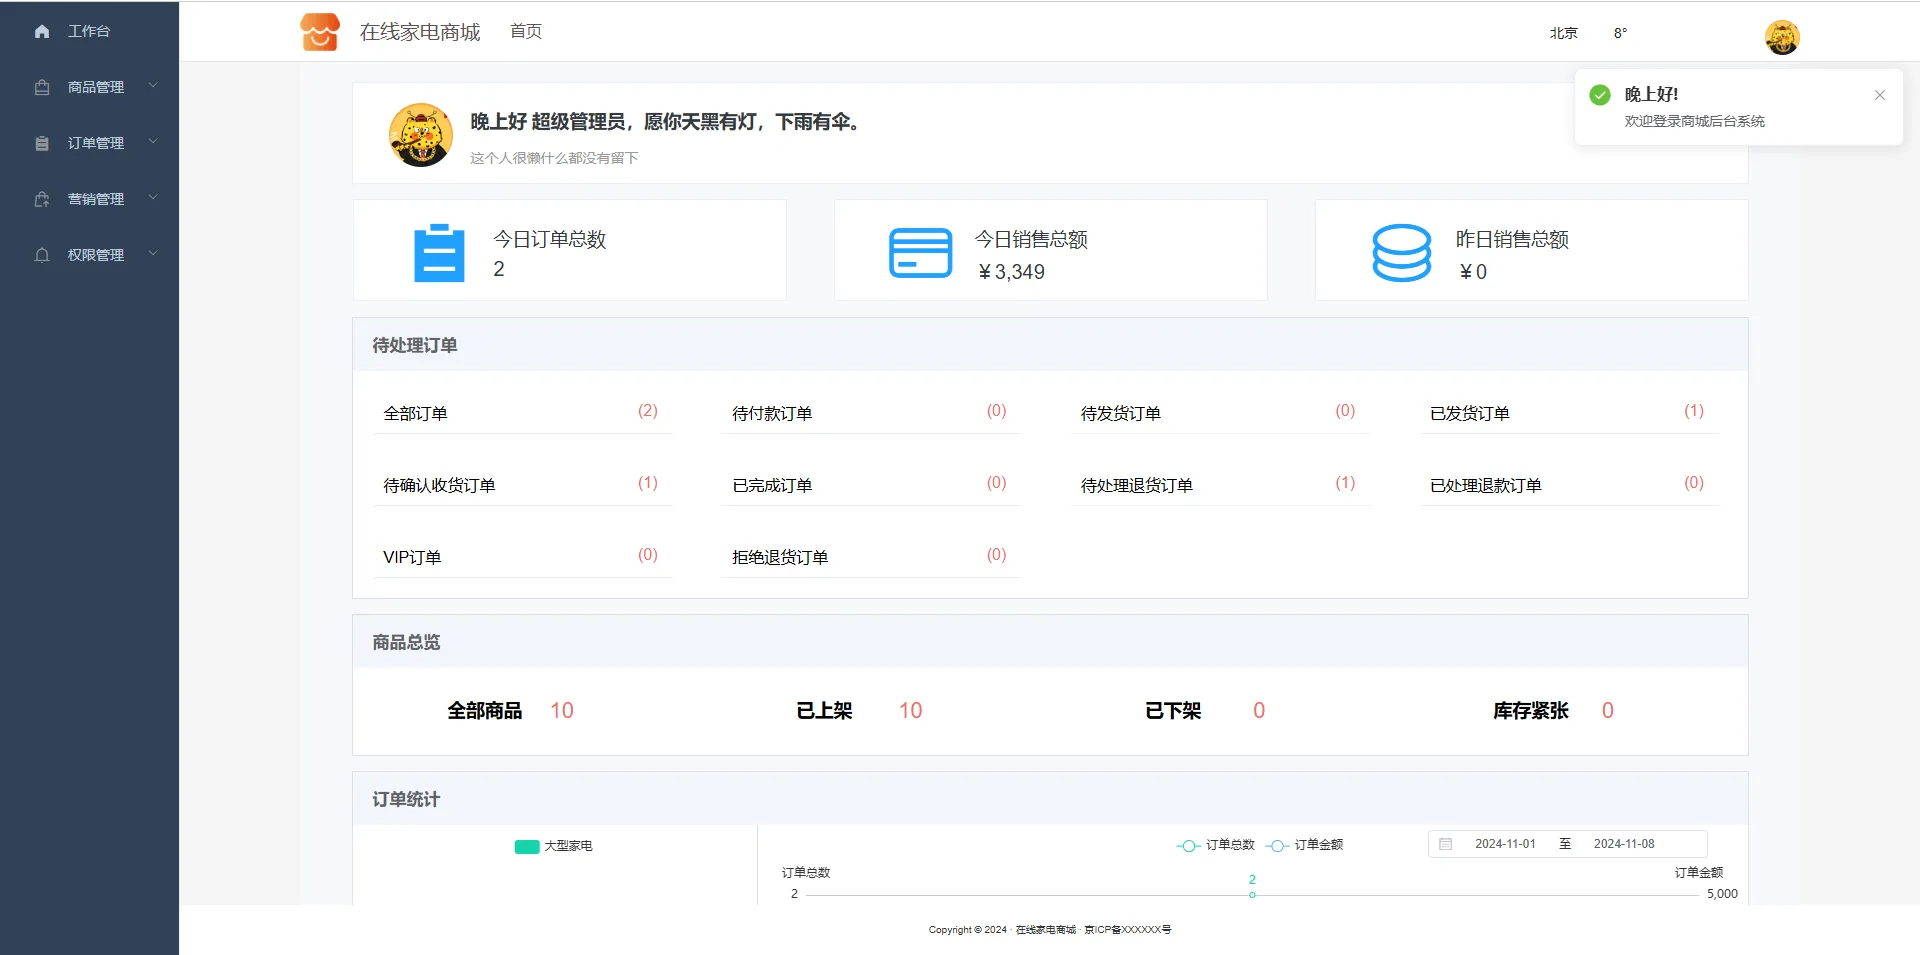The image size is (1920, 955).
Task: Click the 权限管理 bell icon
Action: click(42, 256)
